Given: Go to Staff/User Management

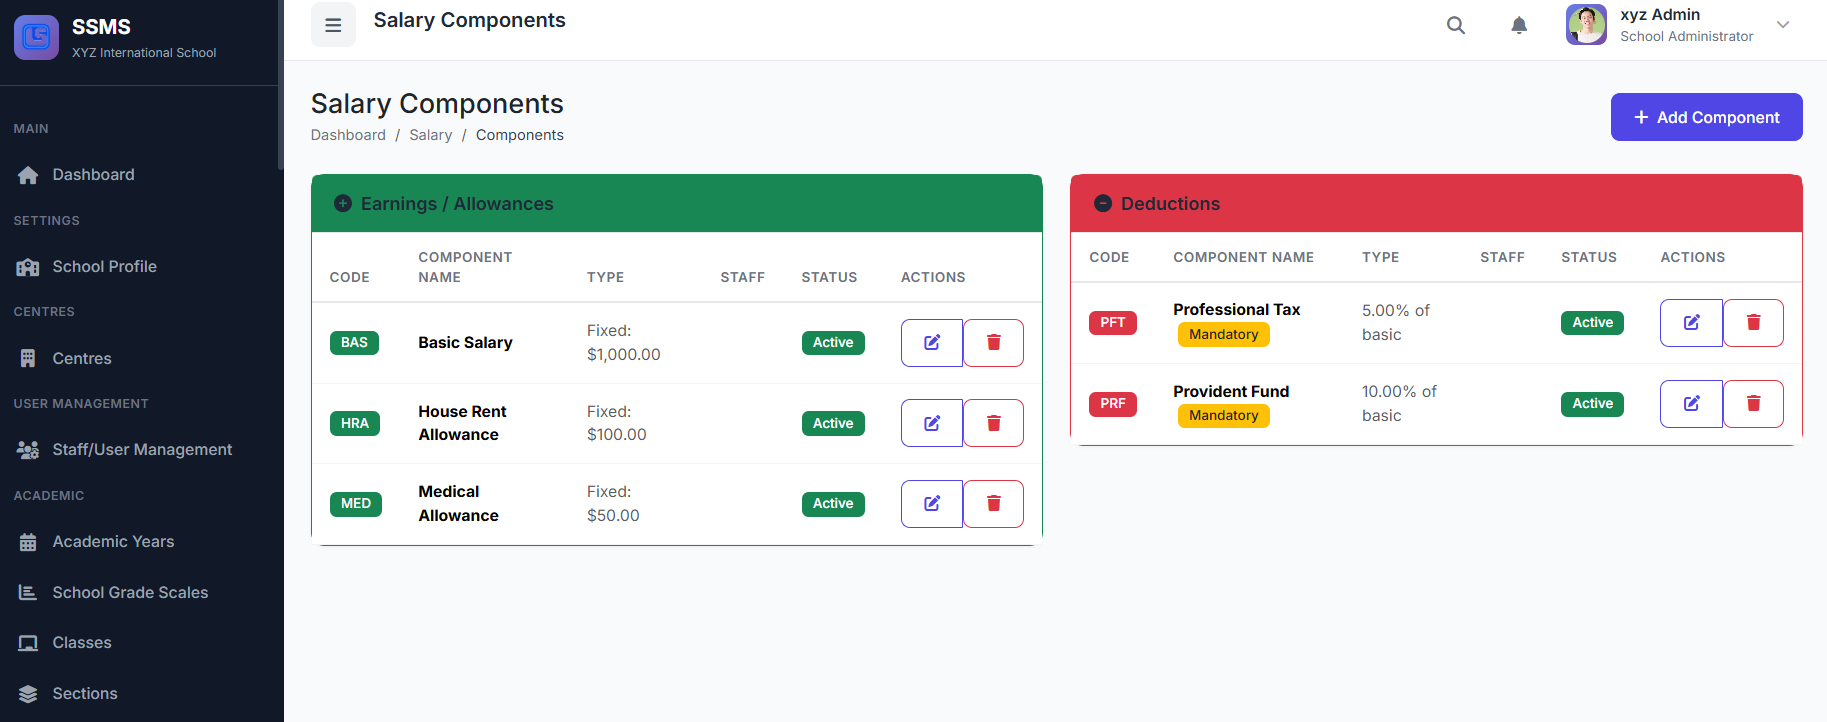Looking at the screenshot, I should coord(142,450).
